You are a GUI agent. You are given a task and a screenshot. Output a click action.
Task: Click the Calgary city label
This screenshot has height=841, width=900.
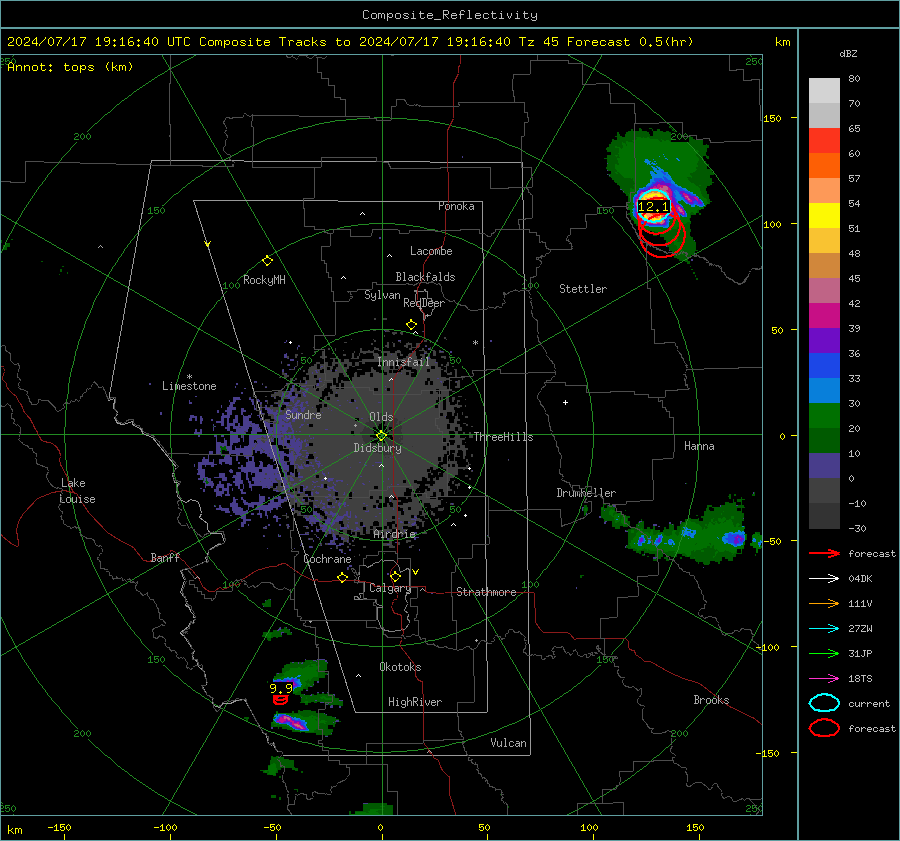pos(390,588)
